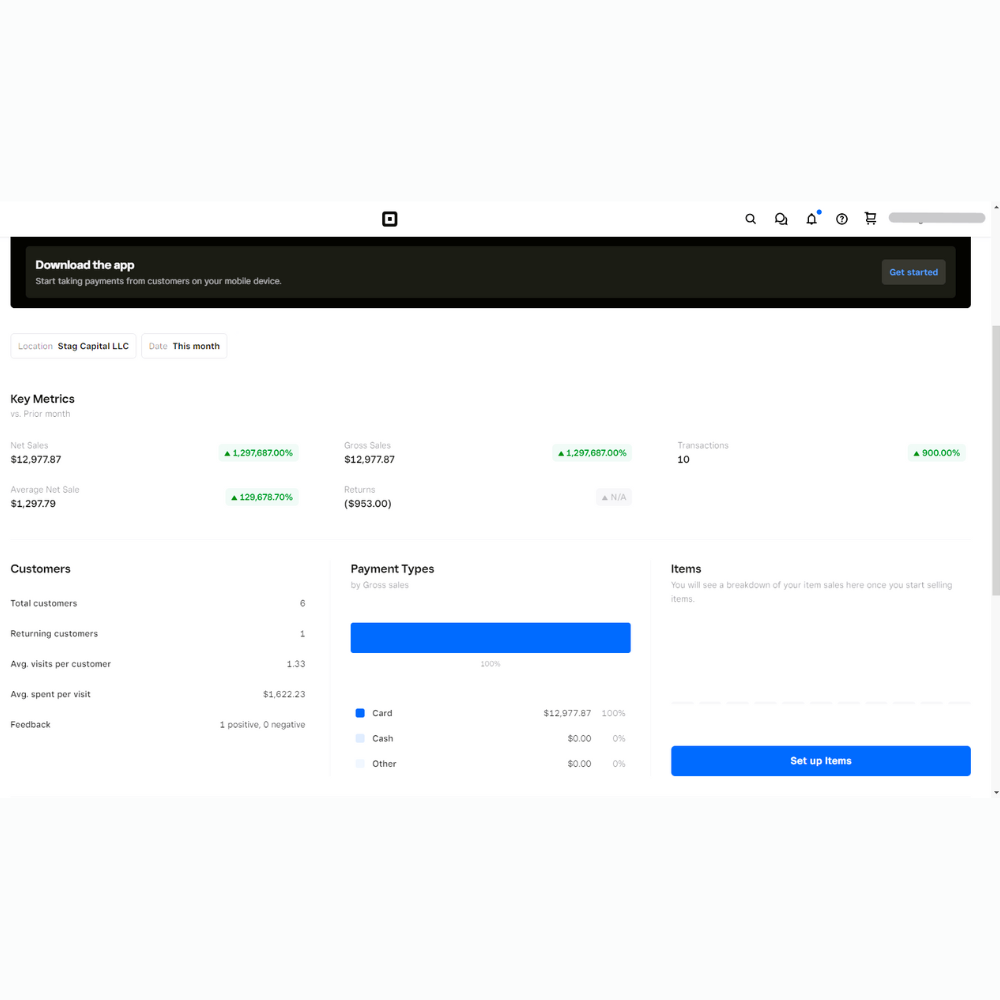Click the Other payment legend swatch
This screenshot has width=1000, height=1000.
coord(360,764)
